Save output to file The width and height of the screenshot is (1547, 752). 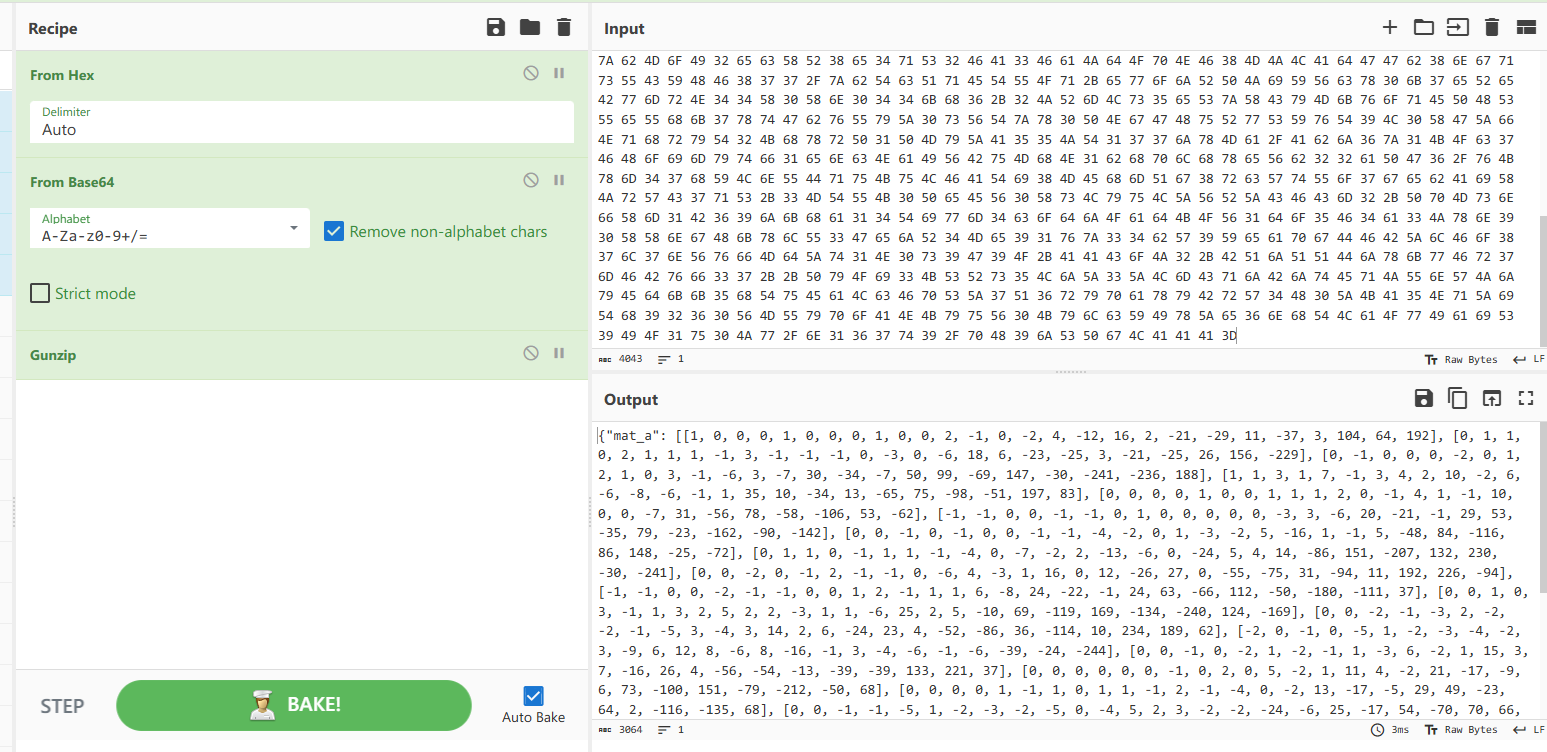pos(1424,399)
